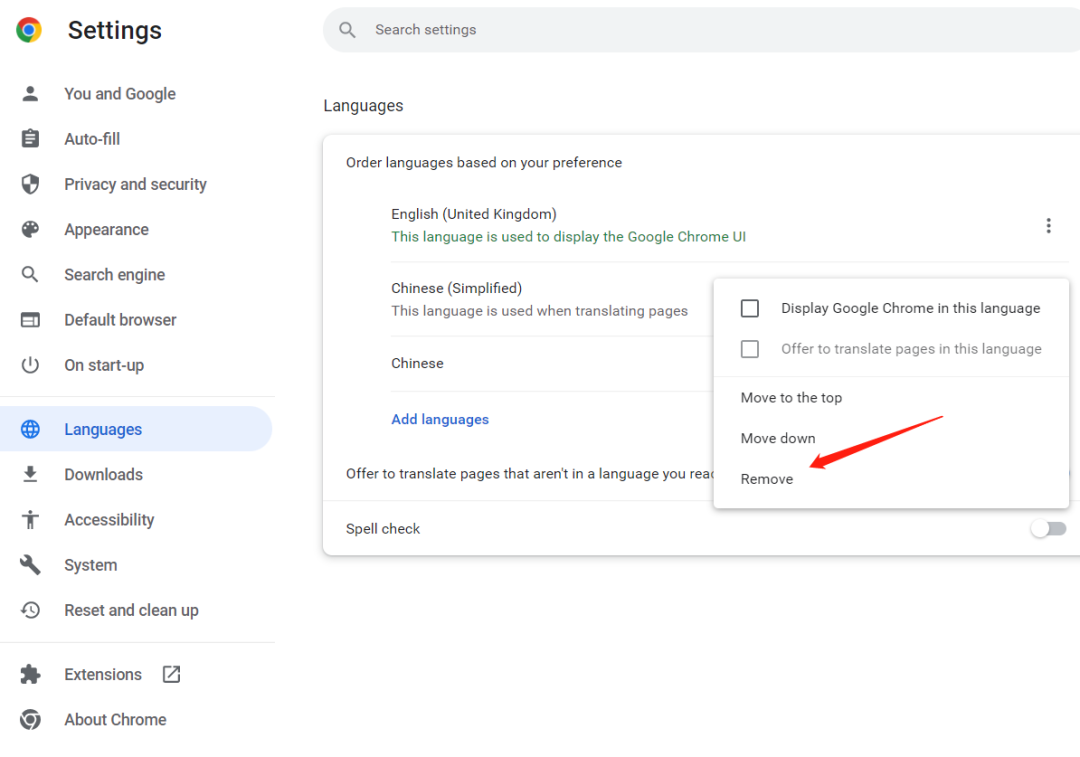
Task: Pick Move down in the menu
Action: pyautogui.click(x=778, y=438)
